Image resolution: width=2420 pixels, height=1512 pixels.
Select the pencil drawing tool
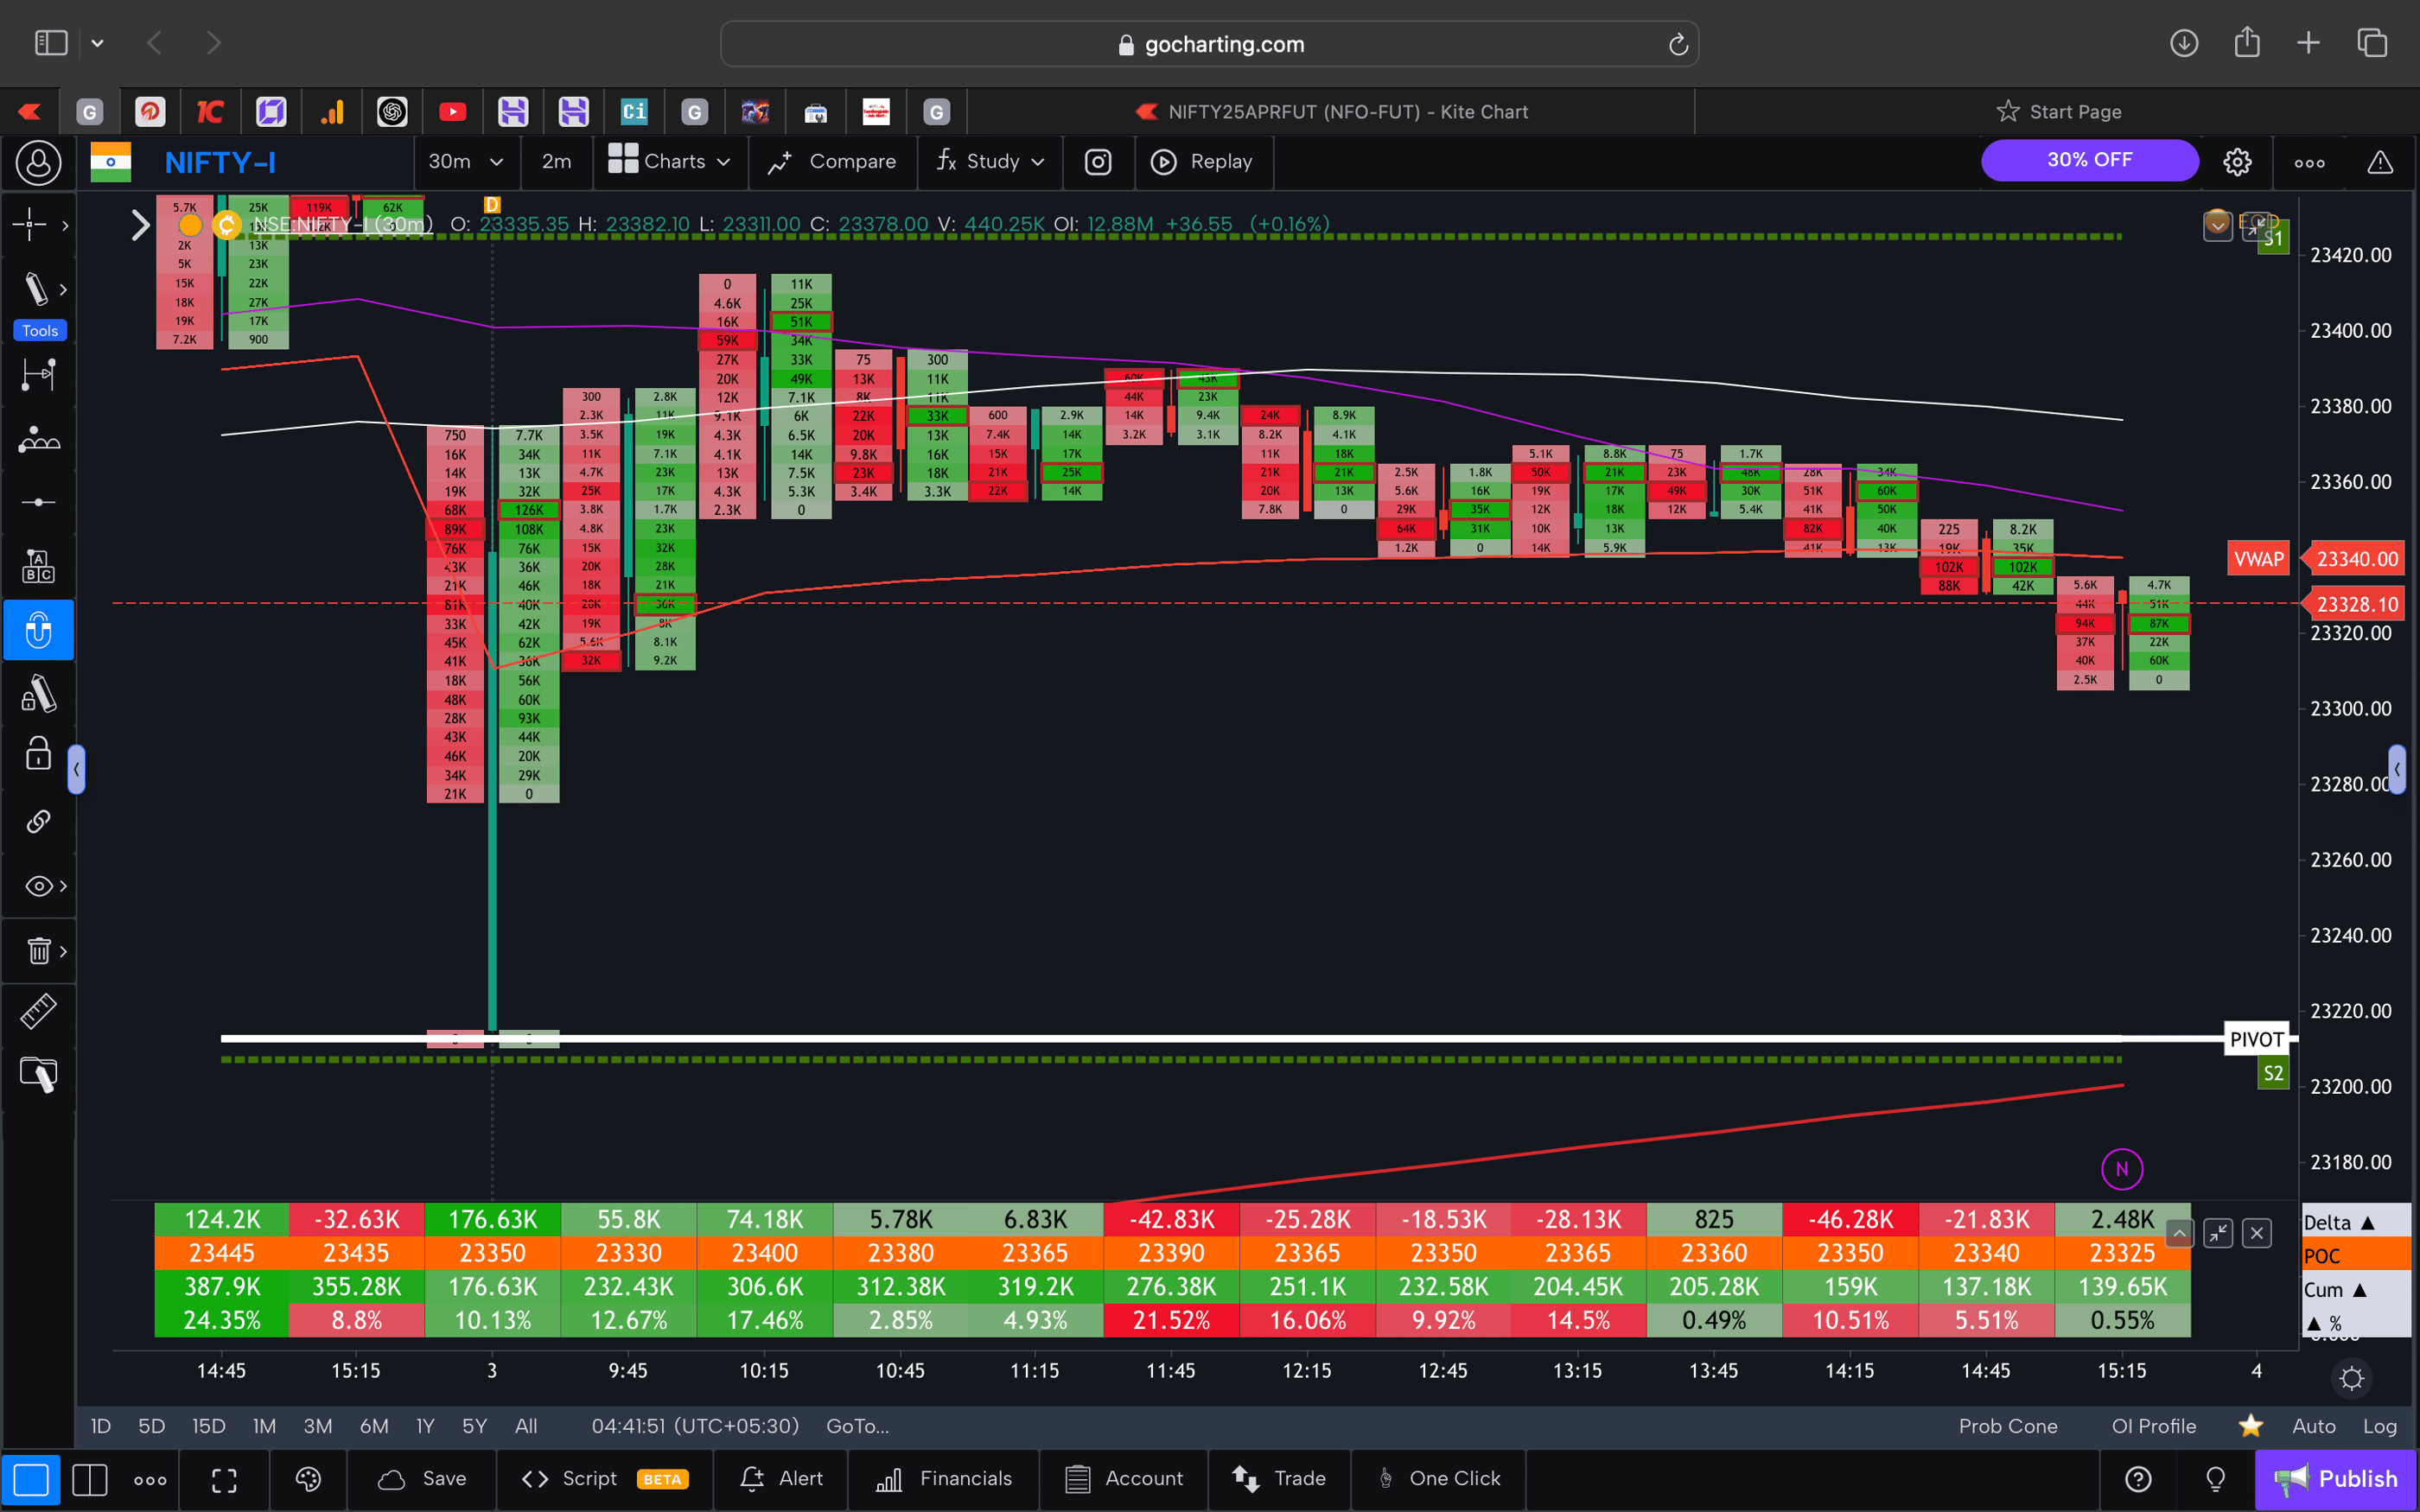tap(38, 289)
